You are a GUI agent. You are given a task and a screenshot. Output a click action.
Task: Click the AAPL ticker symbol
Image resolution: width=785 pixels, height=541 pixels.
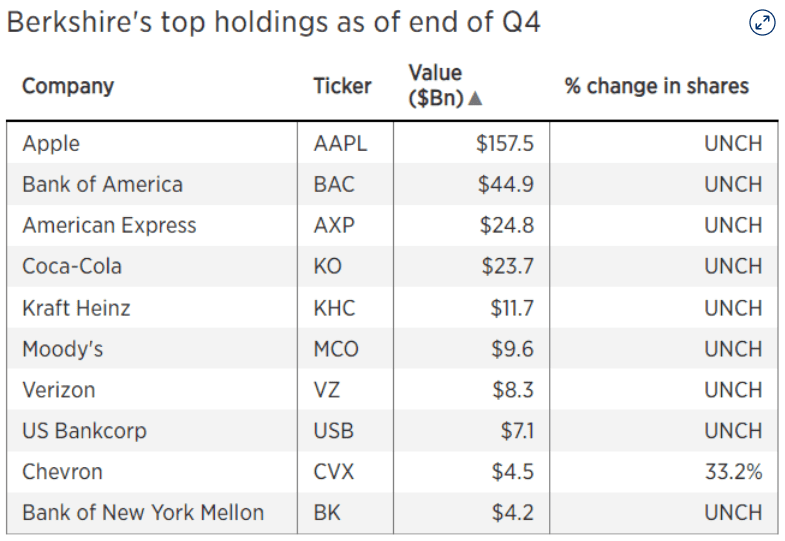coord(340,143)
